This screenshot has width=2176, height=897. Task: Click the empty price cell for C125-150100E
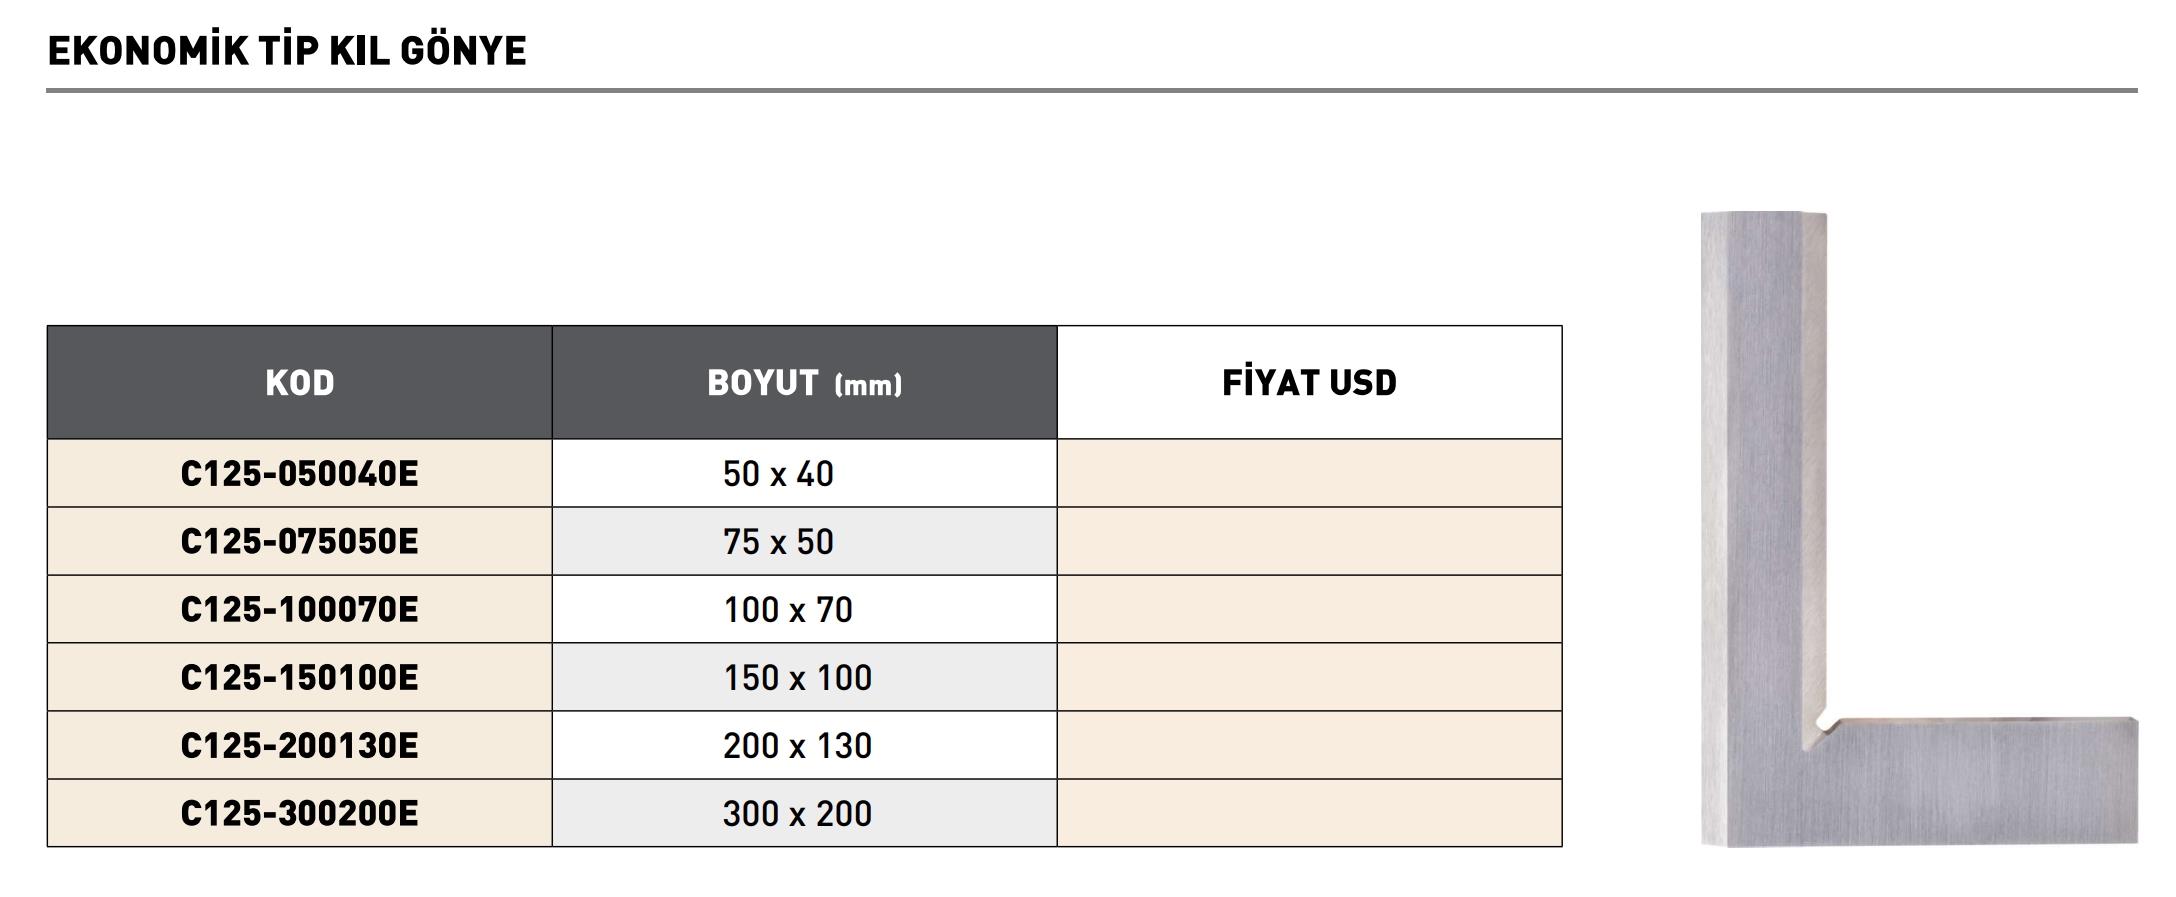[x=1310, y=677]
